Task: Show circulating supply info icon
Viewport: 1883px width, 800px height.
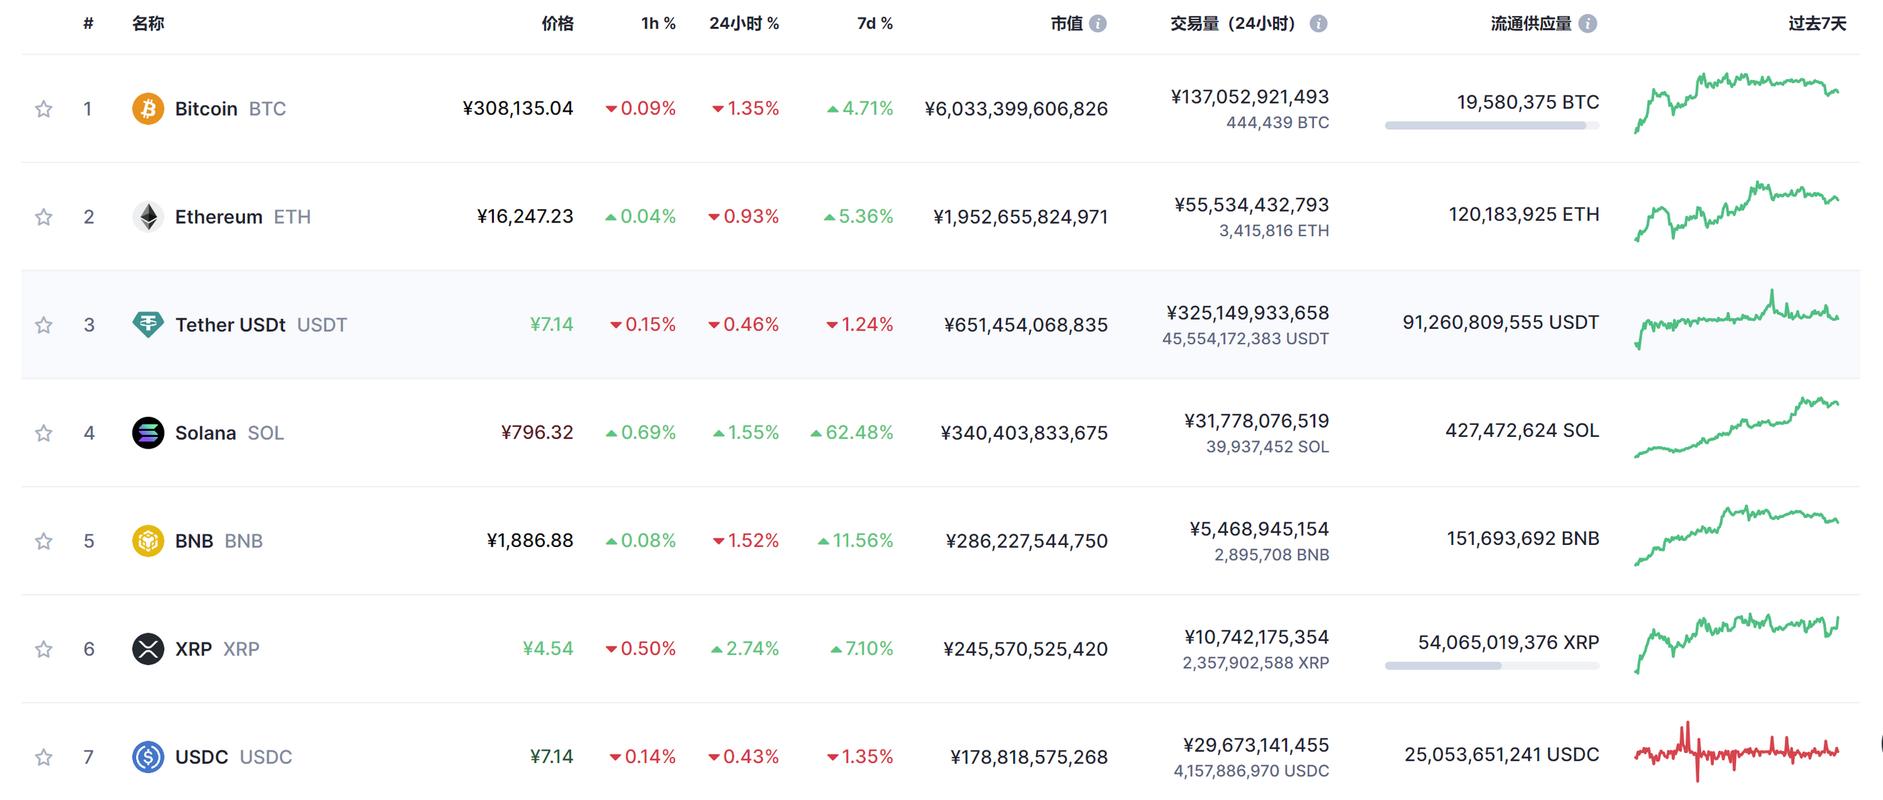Action: 1587,24
